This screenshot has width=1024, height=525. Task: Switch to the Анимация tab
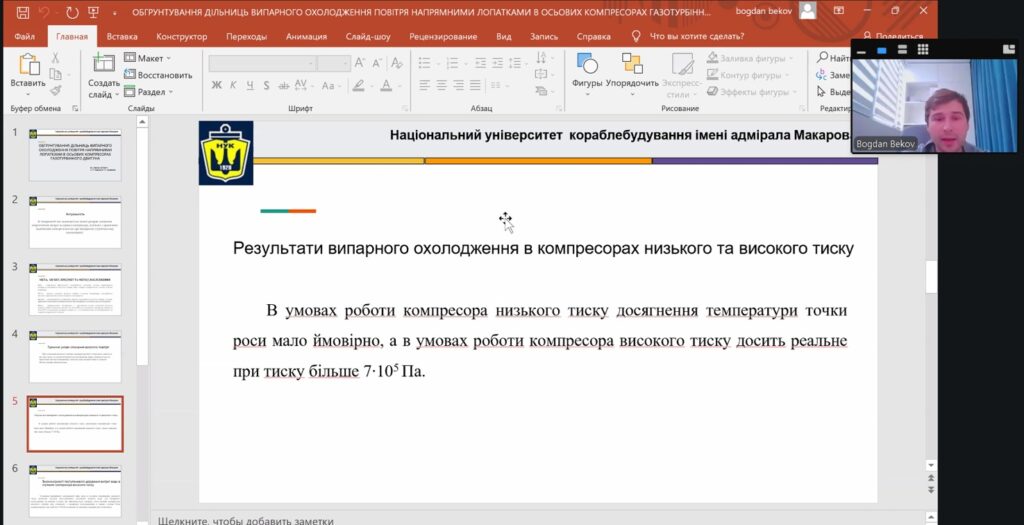pos(306,36)
